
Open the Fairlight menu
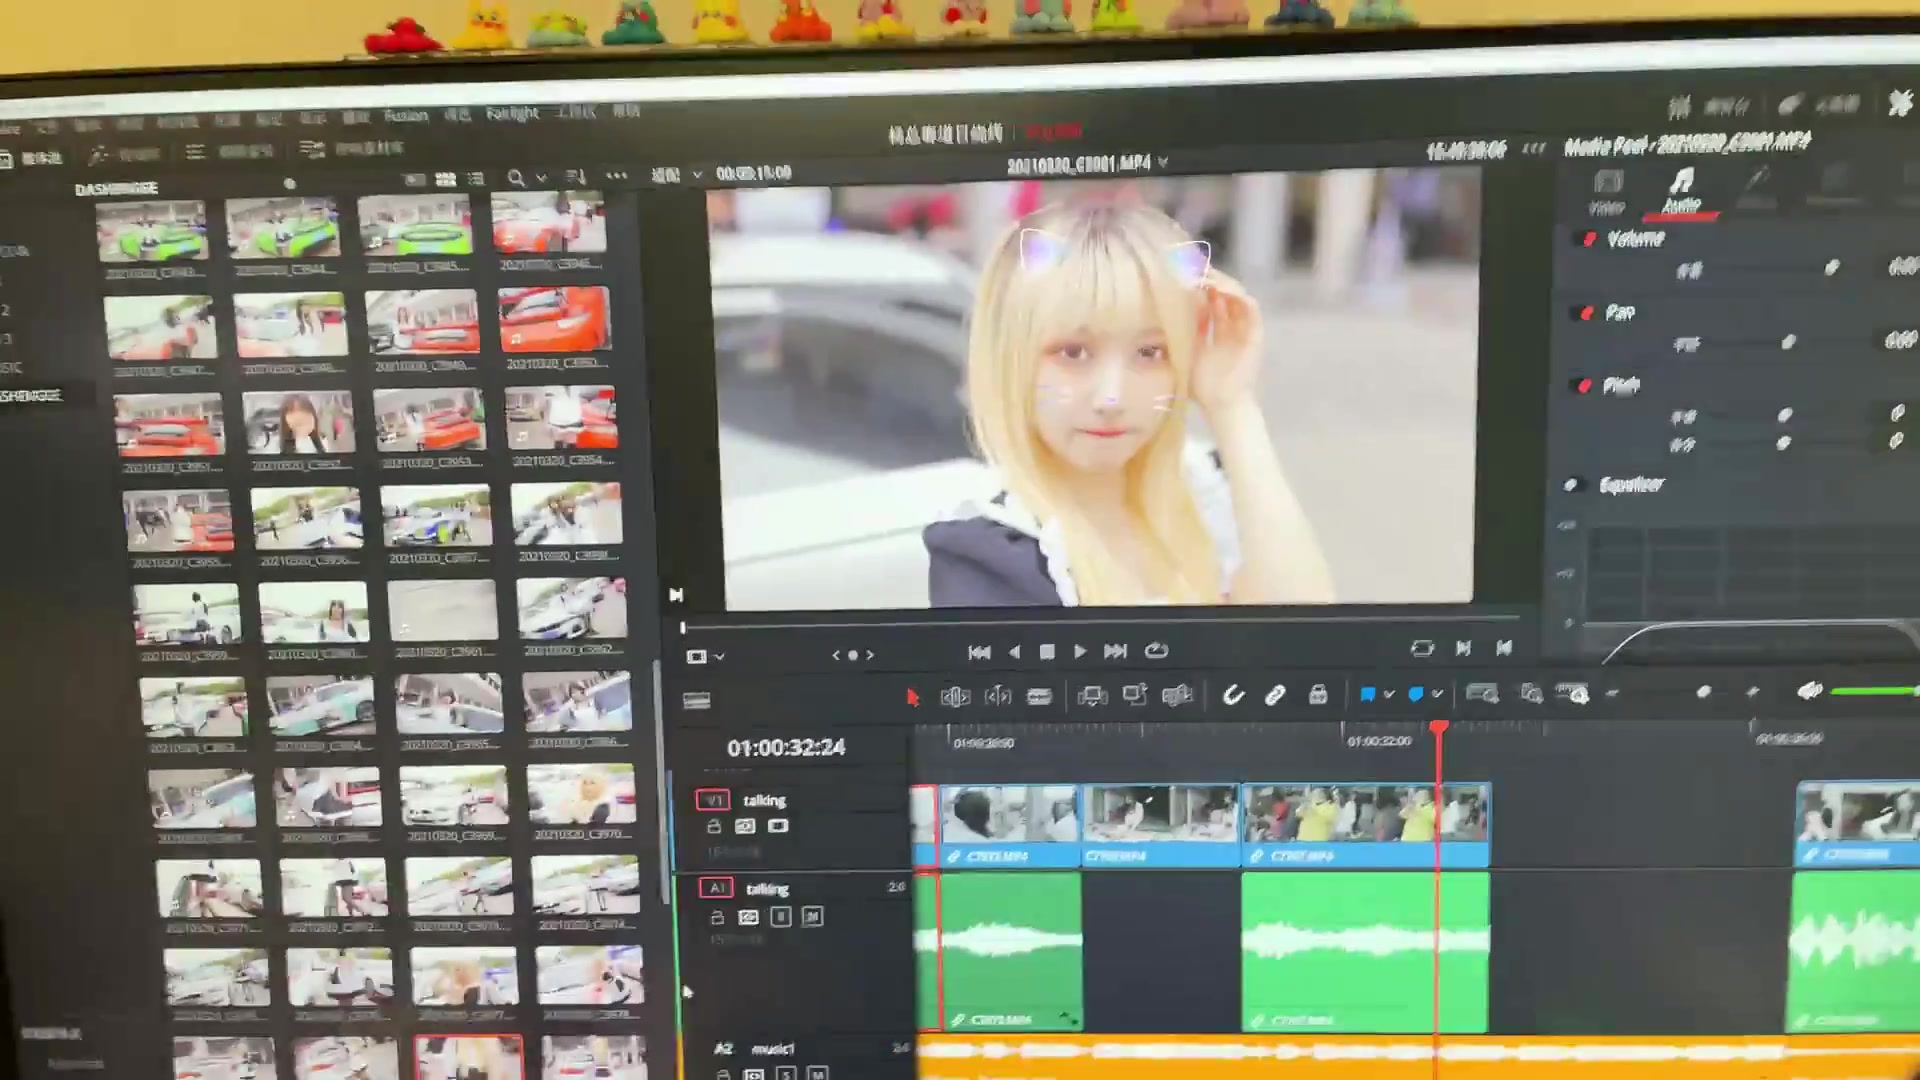tap(512, 114)
